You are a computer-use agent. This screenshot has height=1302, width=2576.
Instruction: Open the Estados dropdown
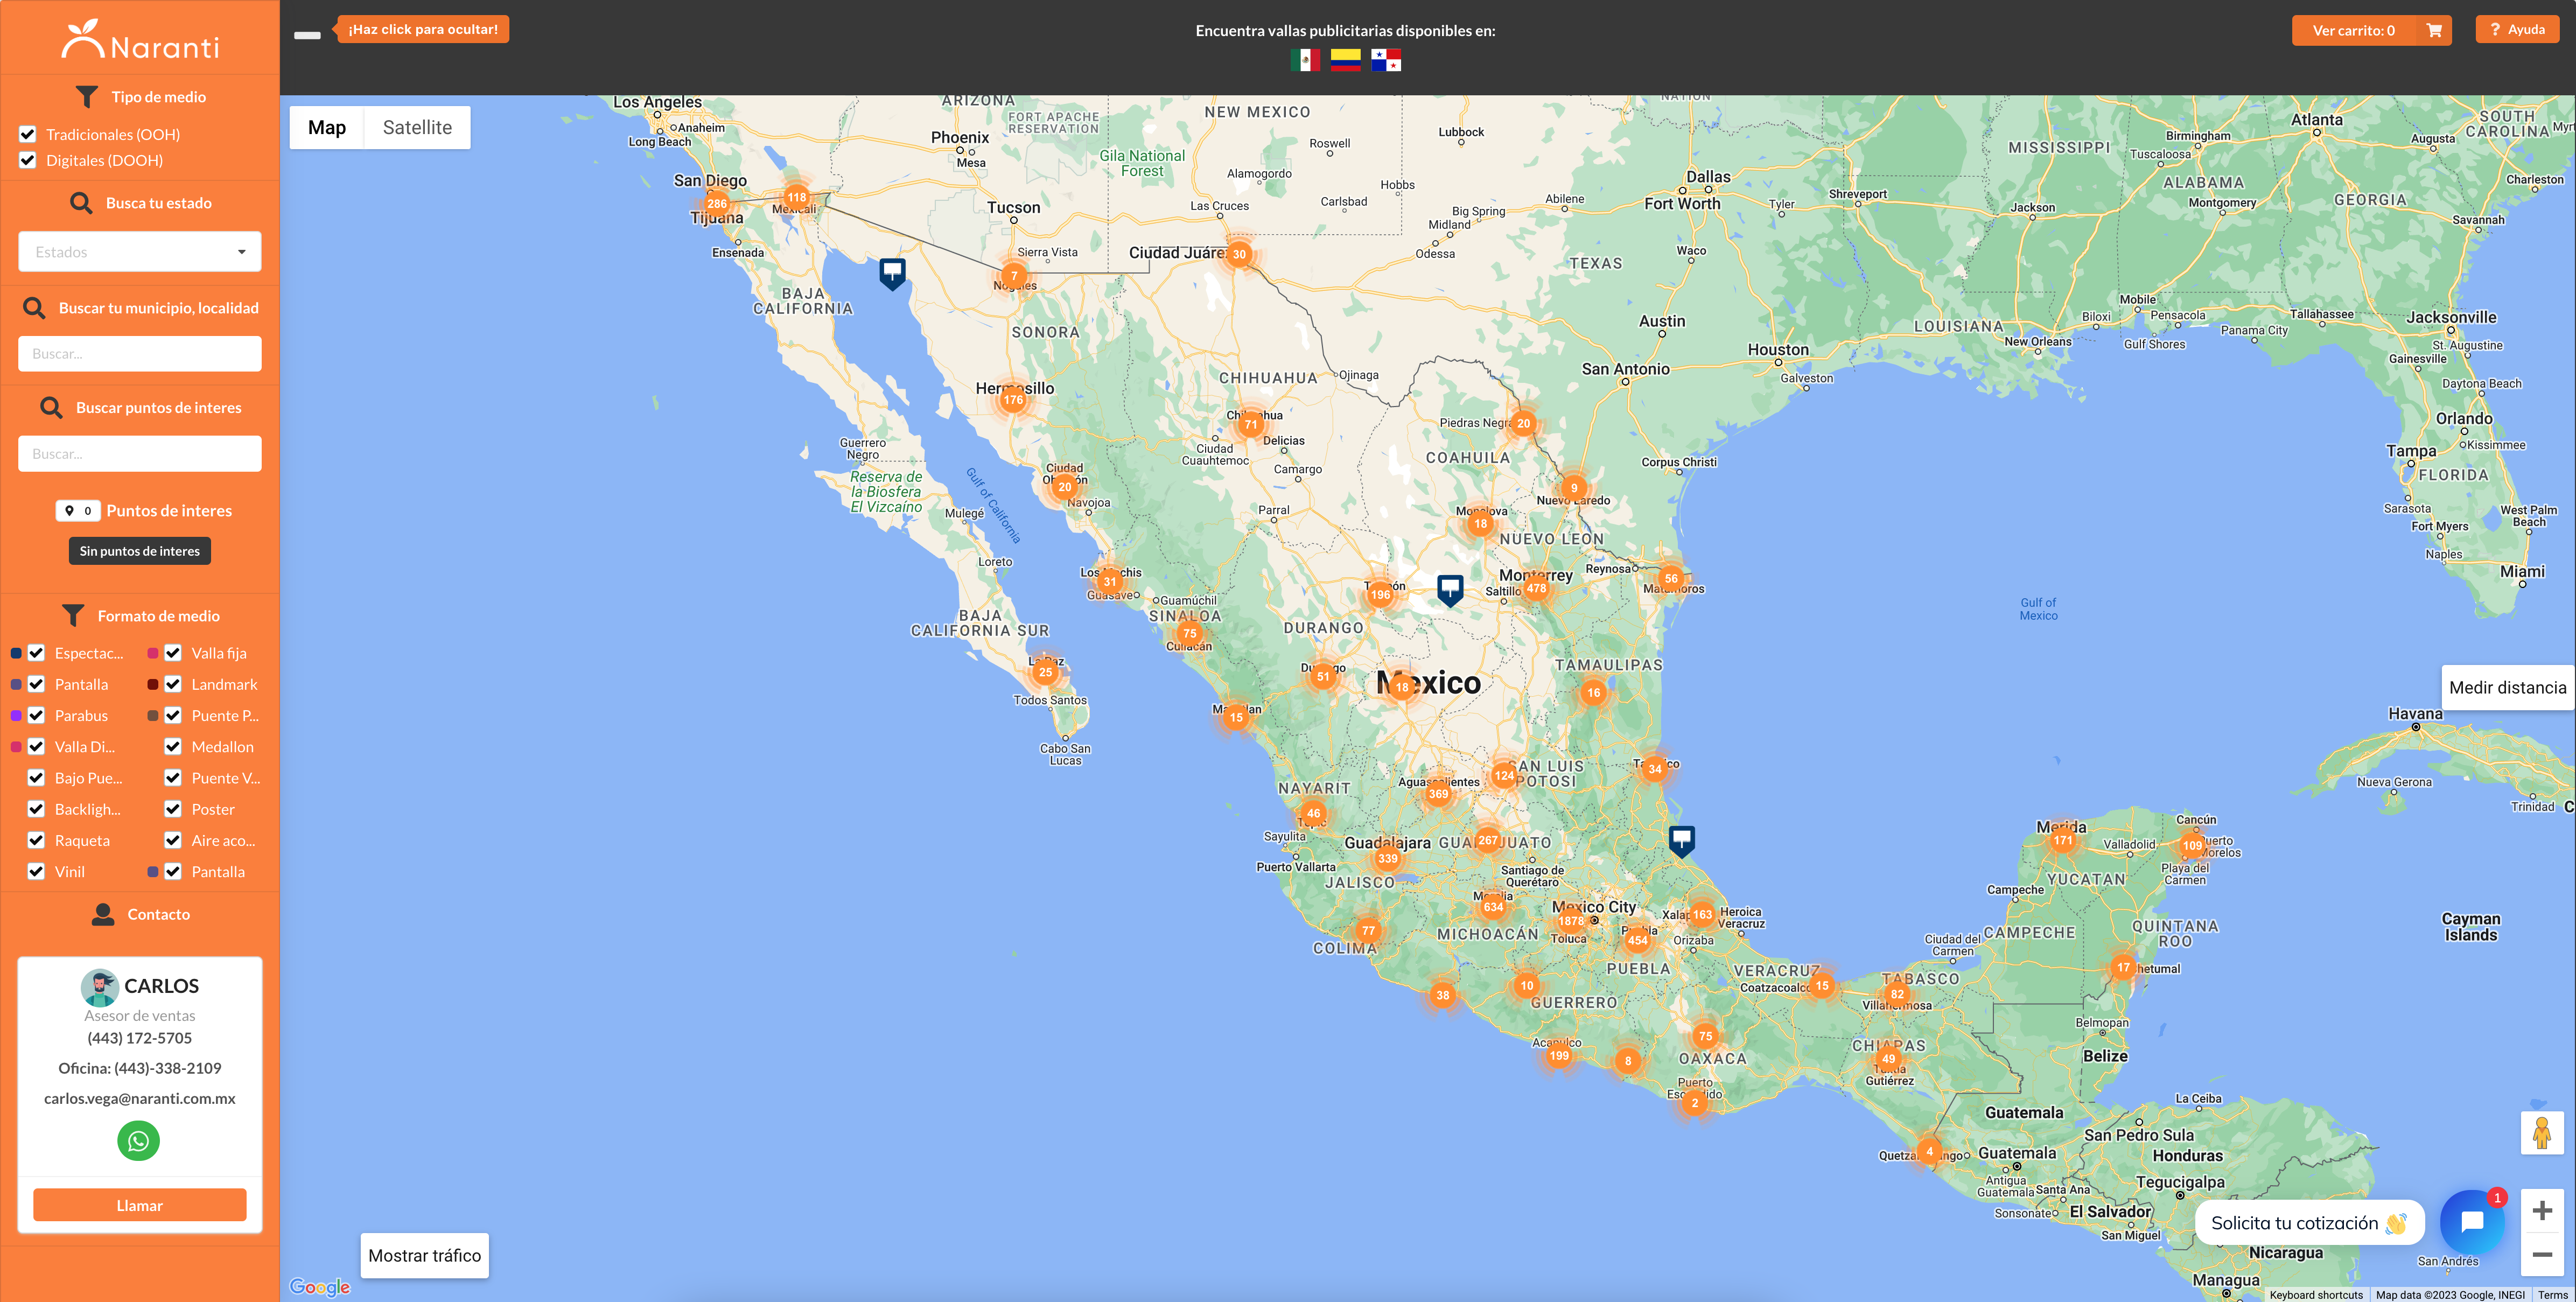[x=139, y=252]
